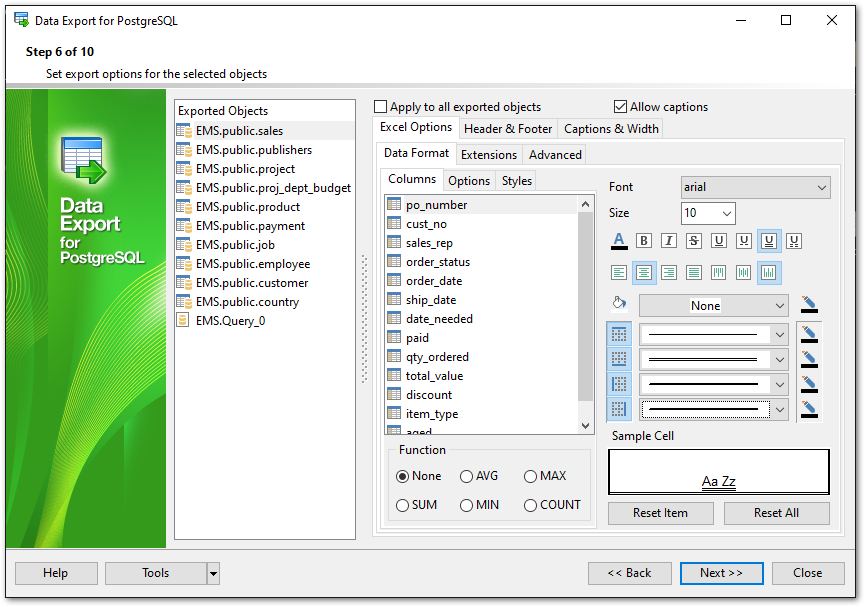
Task: Apply single dashed accounting underline
Action: 744,241
